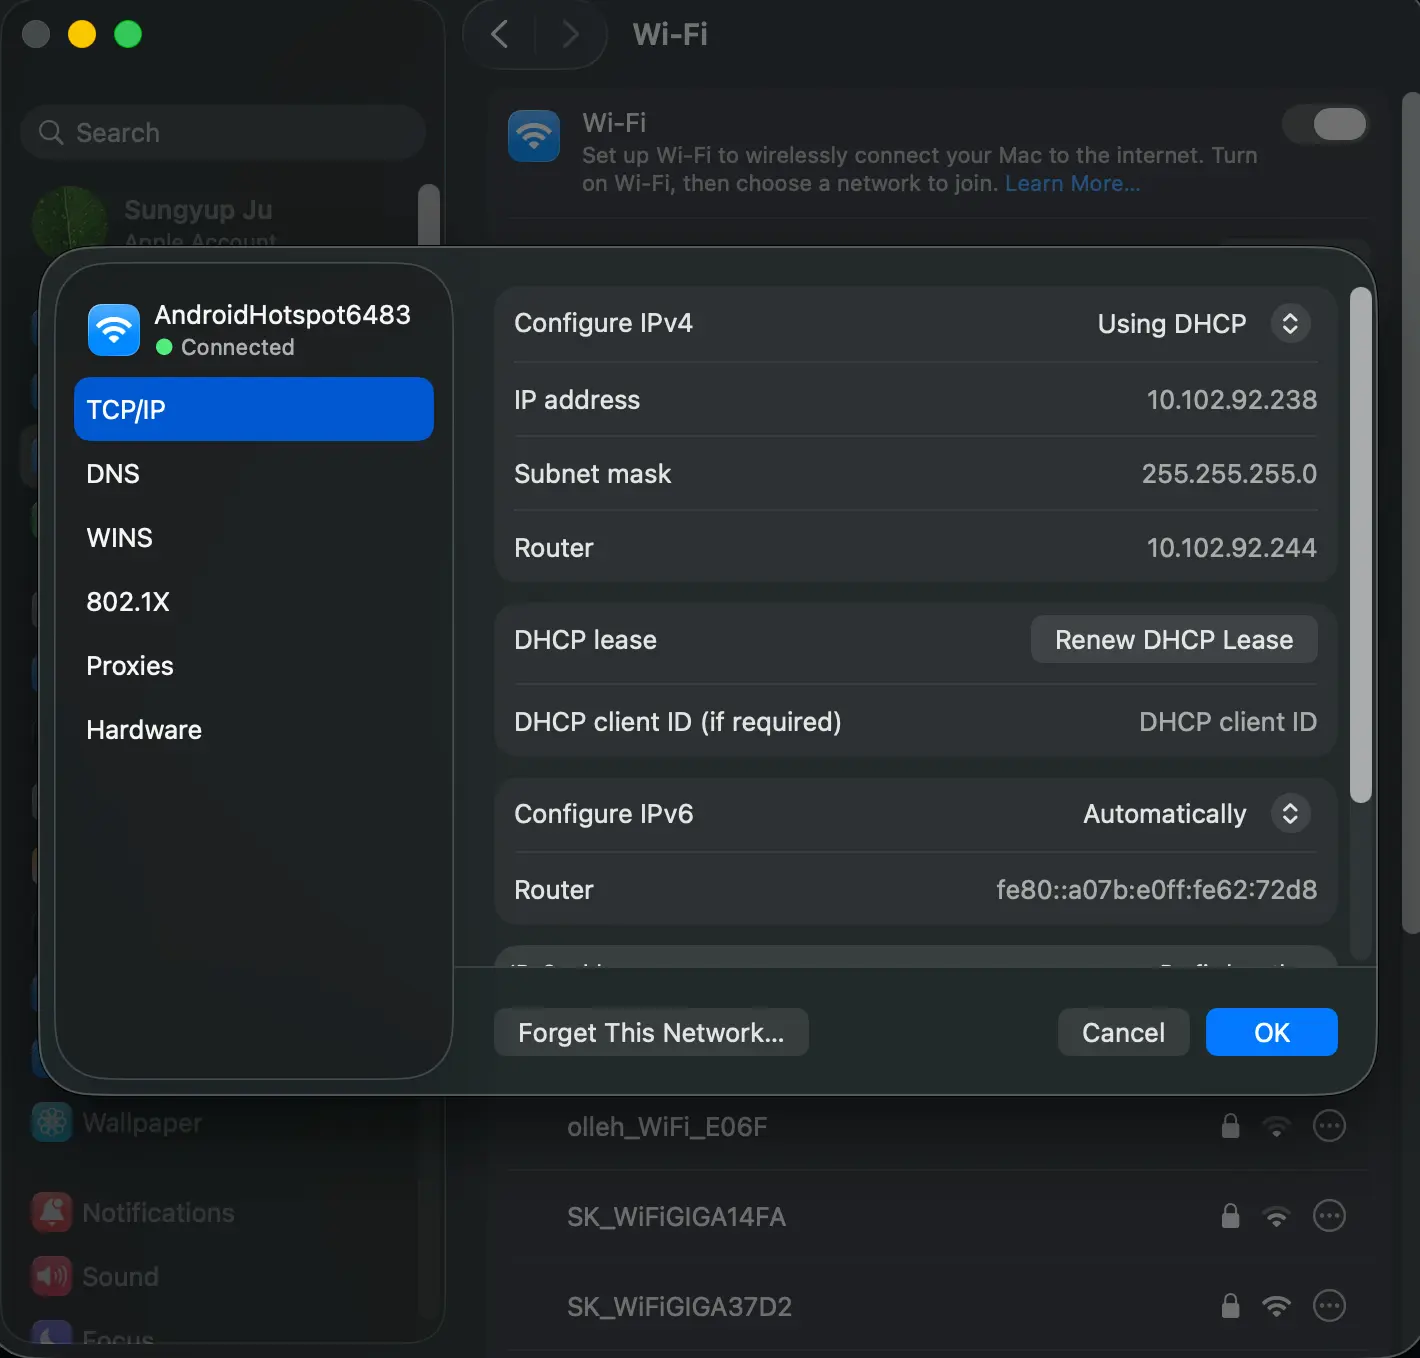
Task: Switch to the DNS tab
Action: tap(112, 473)
